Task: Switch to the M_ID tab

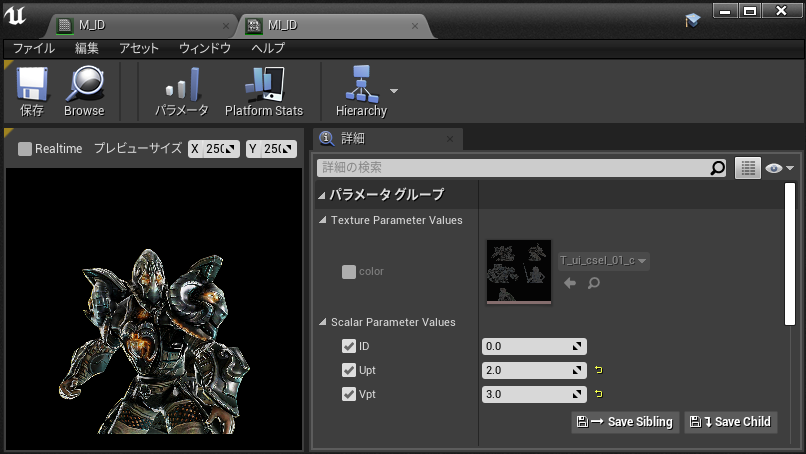Action: click(x=141, y=25)
